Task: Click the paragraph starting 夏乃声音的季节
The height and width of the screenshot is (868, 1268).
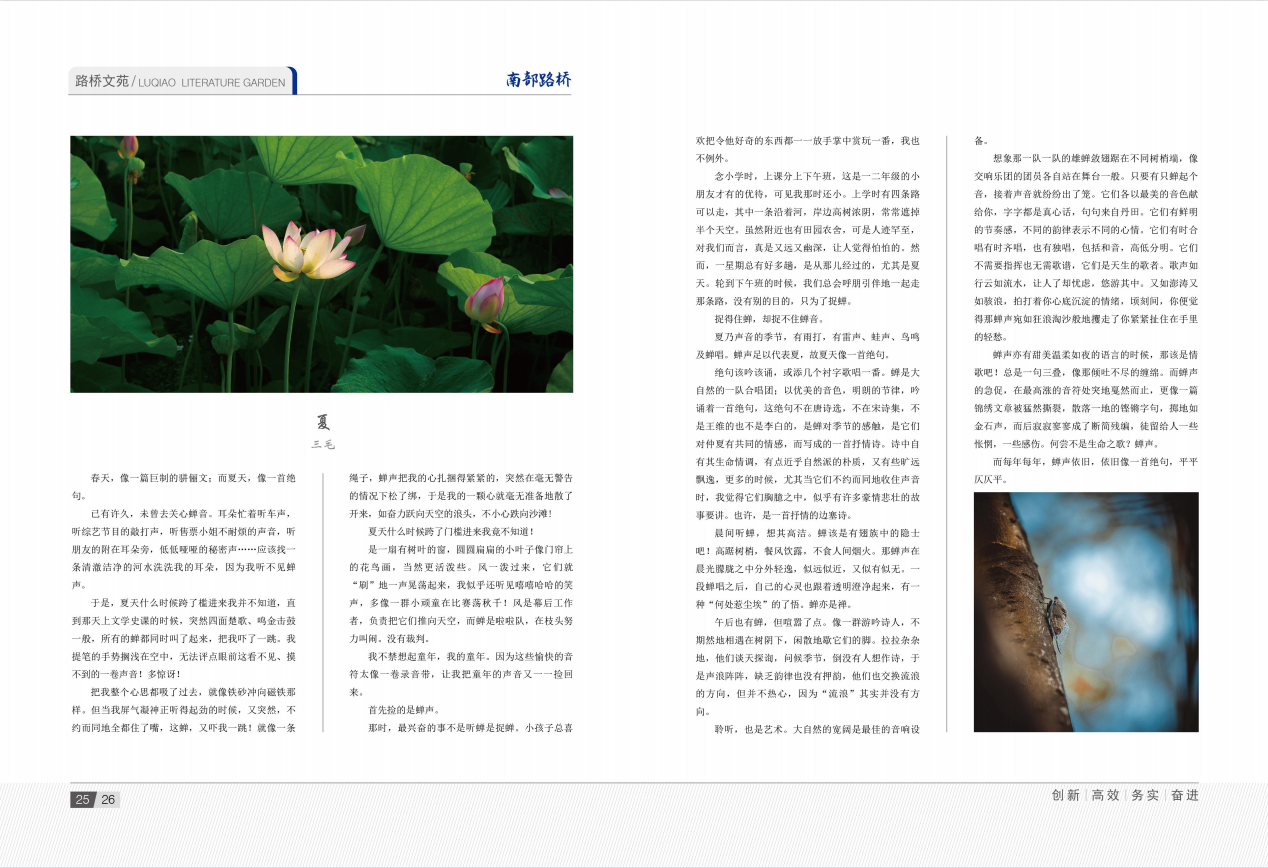Action: click(x=808, y=345)
